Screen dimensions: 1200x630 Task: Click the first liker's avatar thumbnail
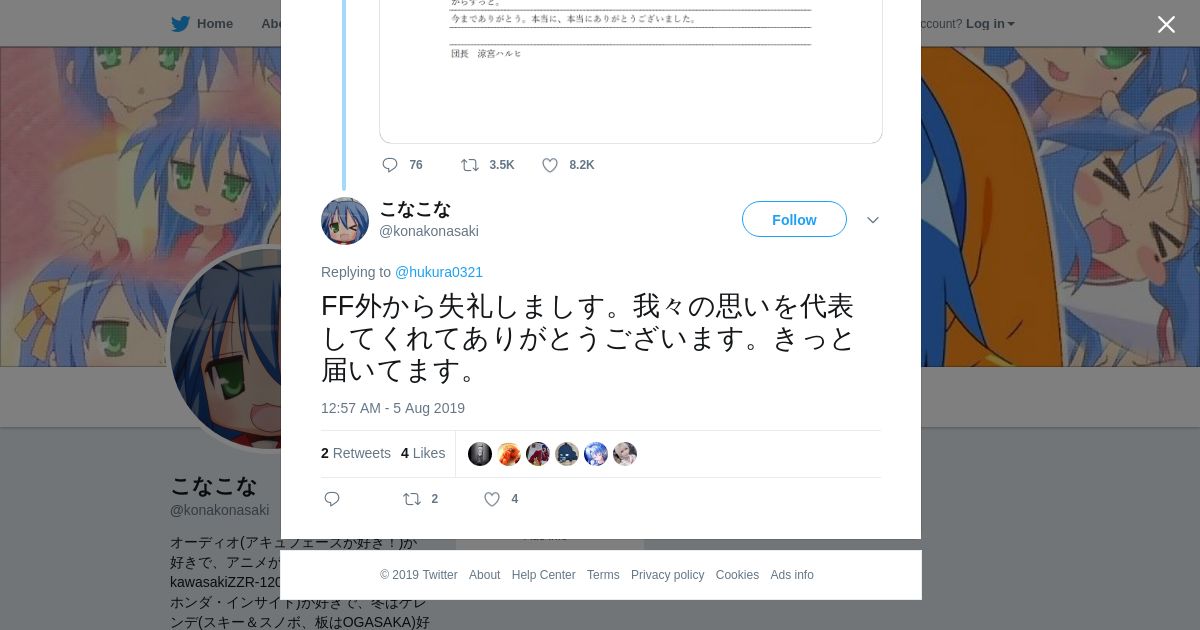coord(480,454)
